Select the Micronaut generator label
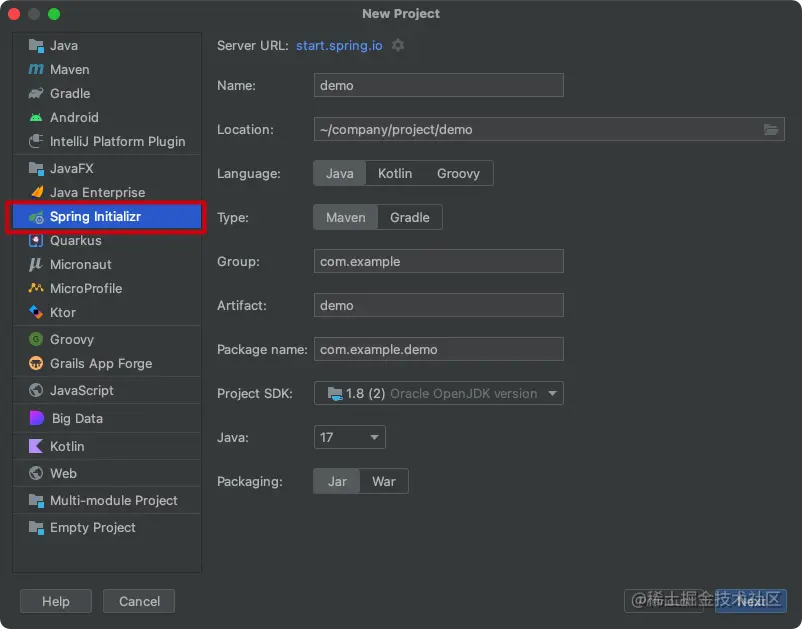 [x=81, y=264]
